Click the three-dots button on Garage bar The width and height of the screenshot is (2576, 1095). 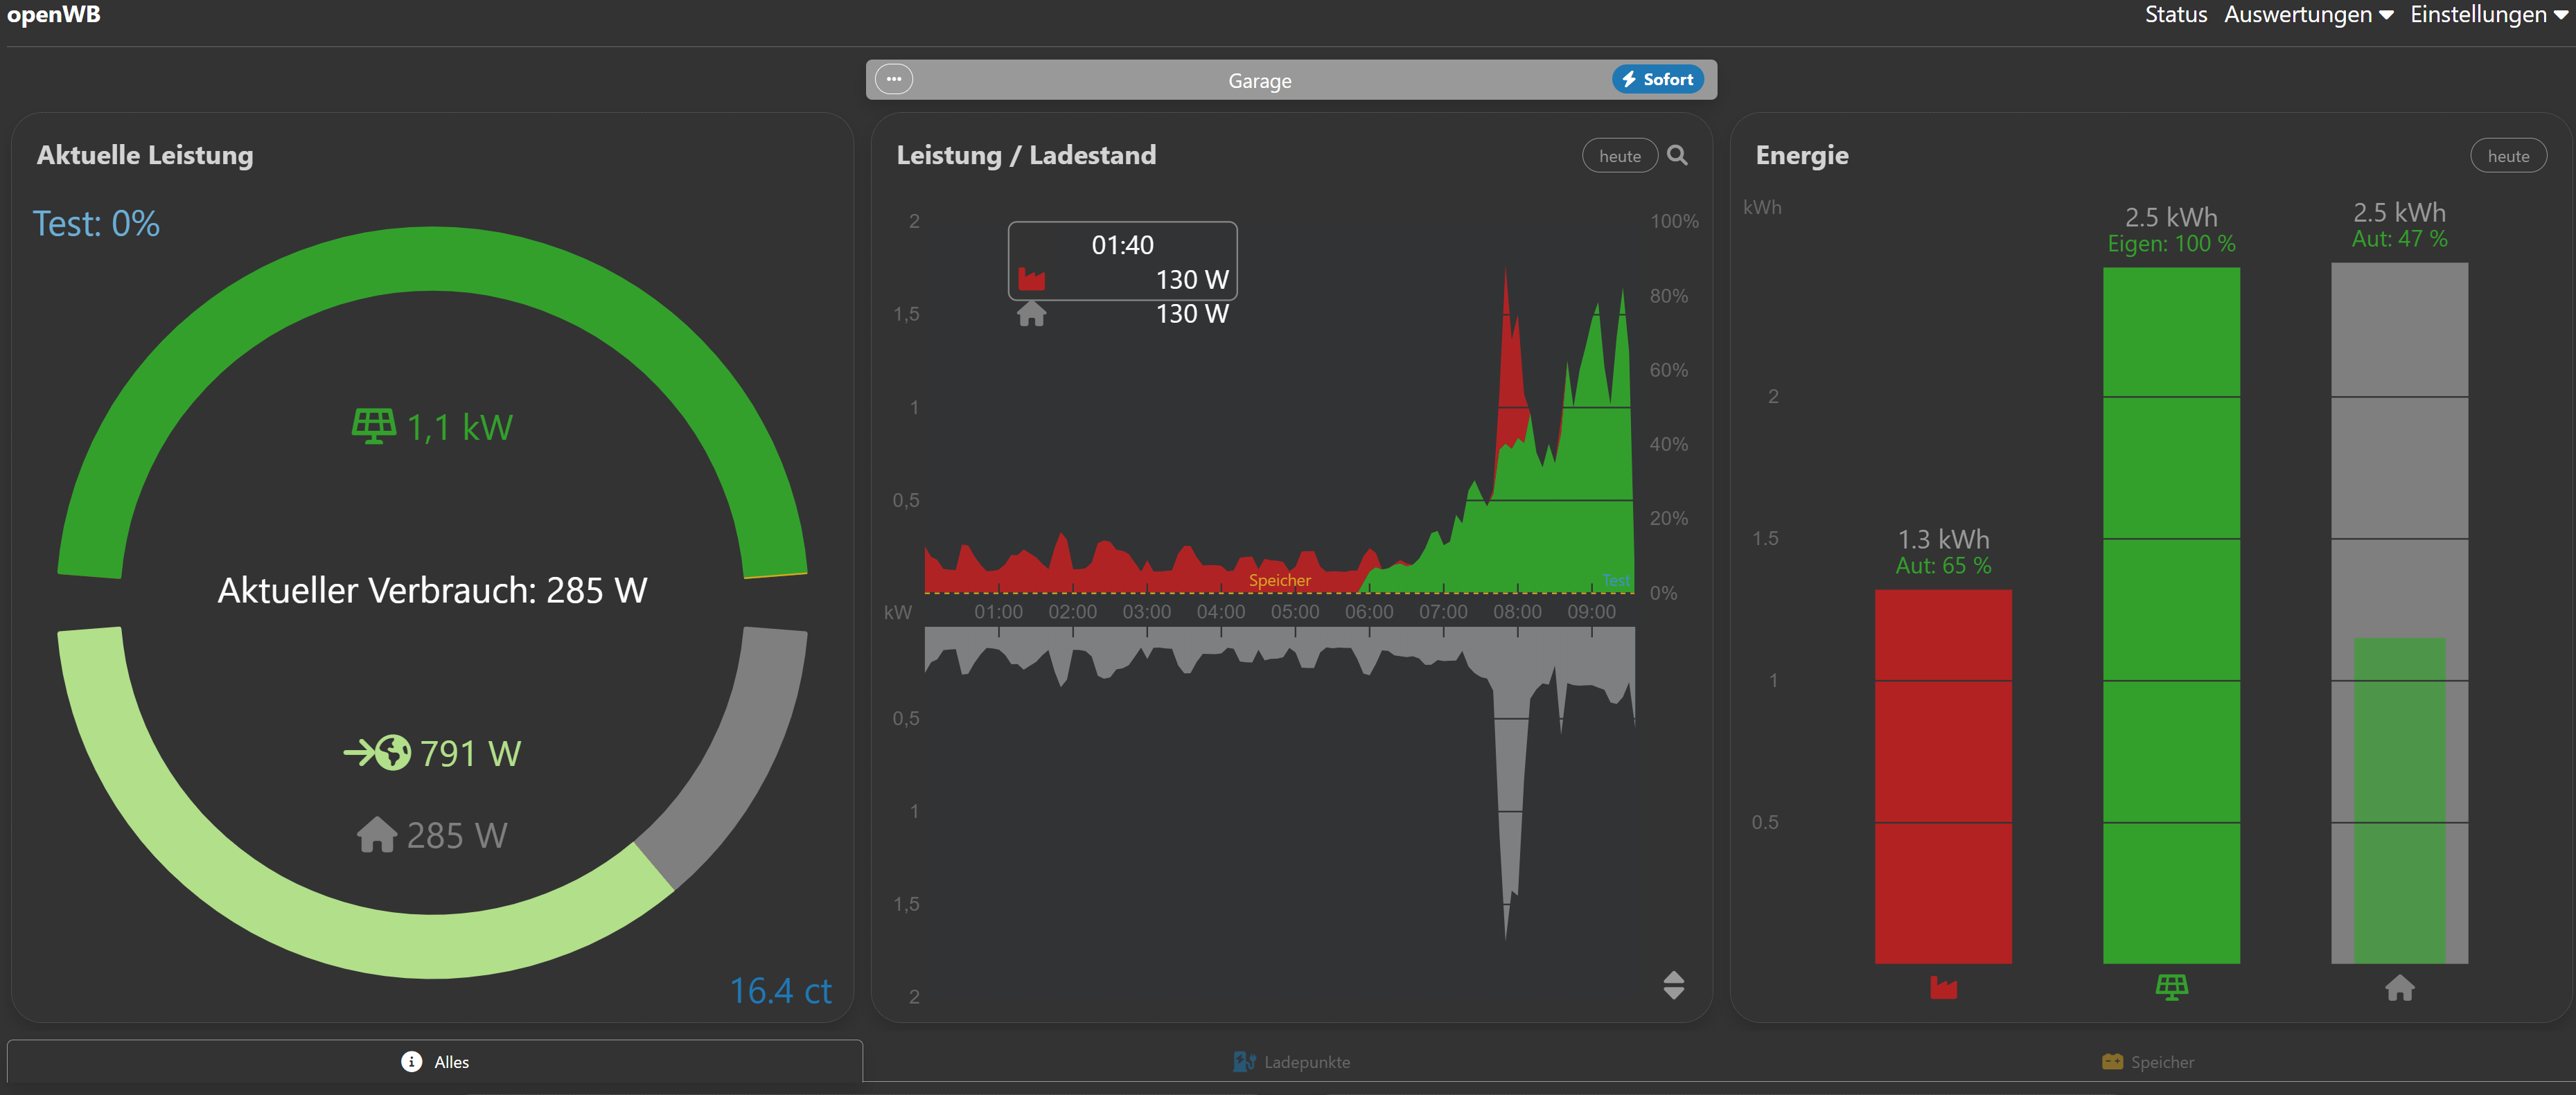click(x=893, y=79)
